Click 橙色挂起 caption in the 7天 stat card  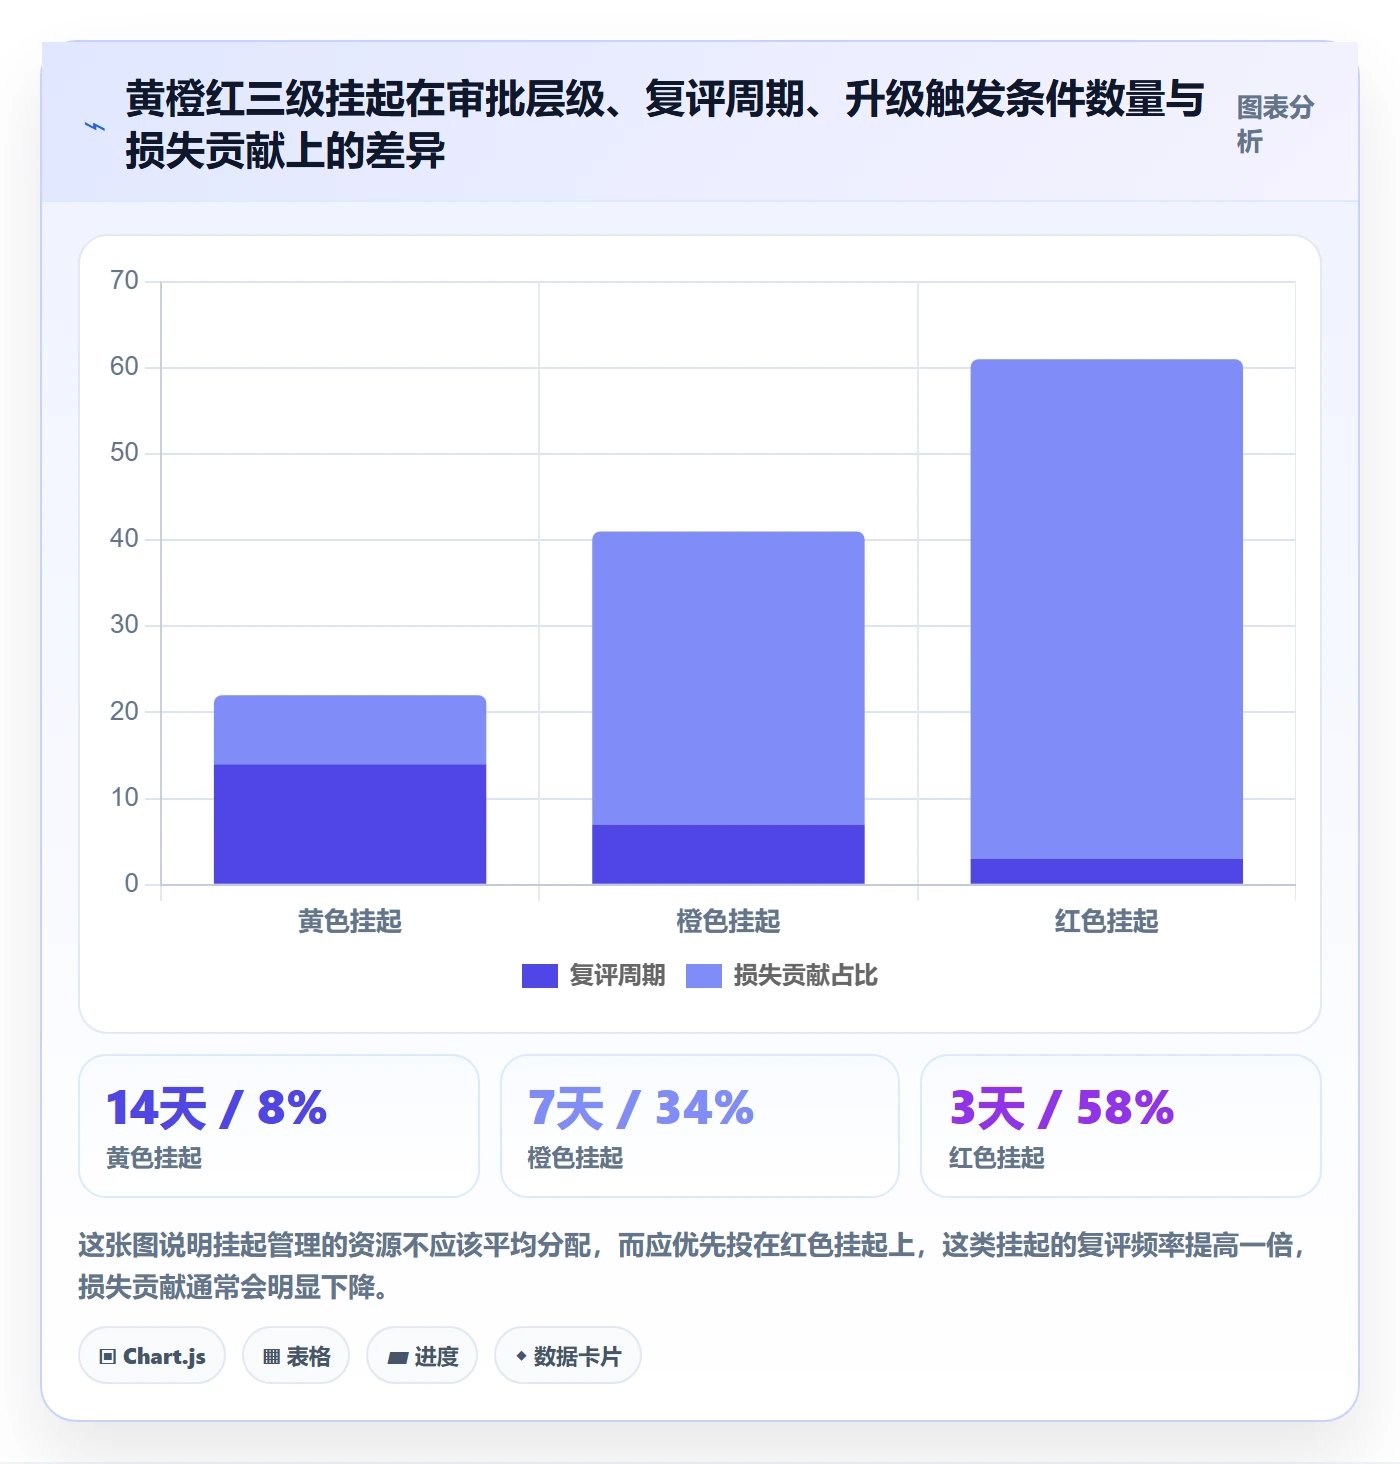pos(575,1158)
